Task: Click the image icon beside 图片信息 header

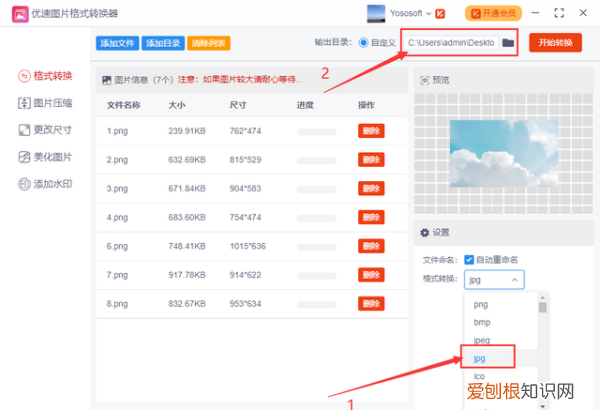Action: (x=107, y=80)
